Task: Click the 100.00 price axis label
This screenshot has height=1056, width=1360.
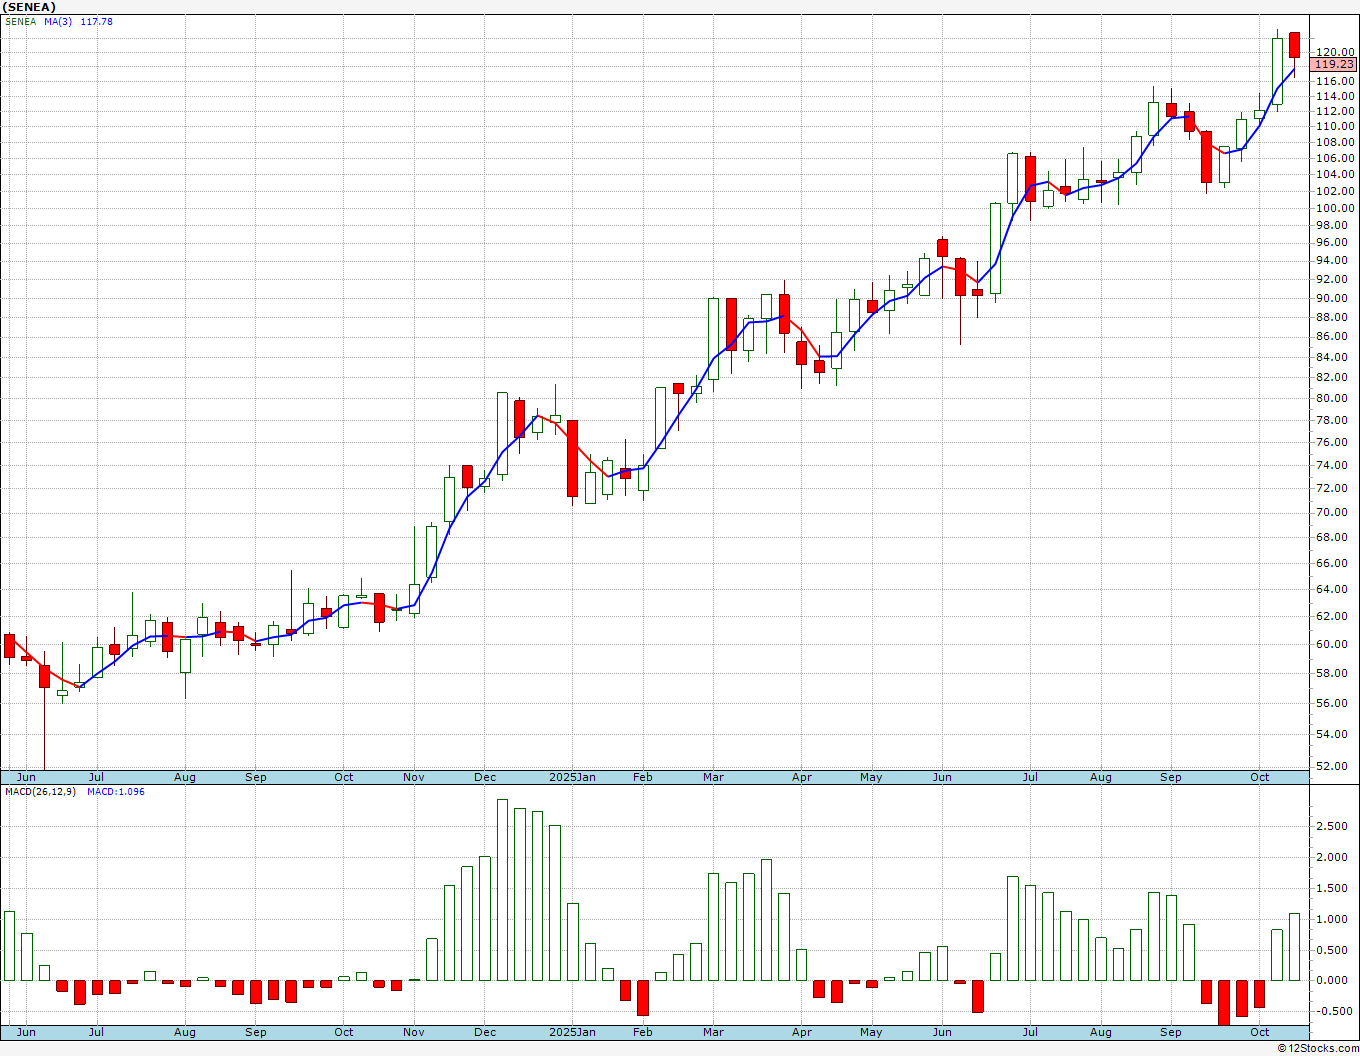Action: (x=1336, y=209)
